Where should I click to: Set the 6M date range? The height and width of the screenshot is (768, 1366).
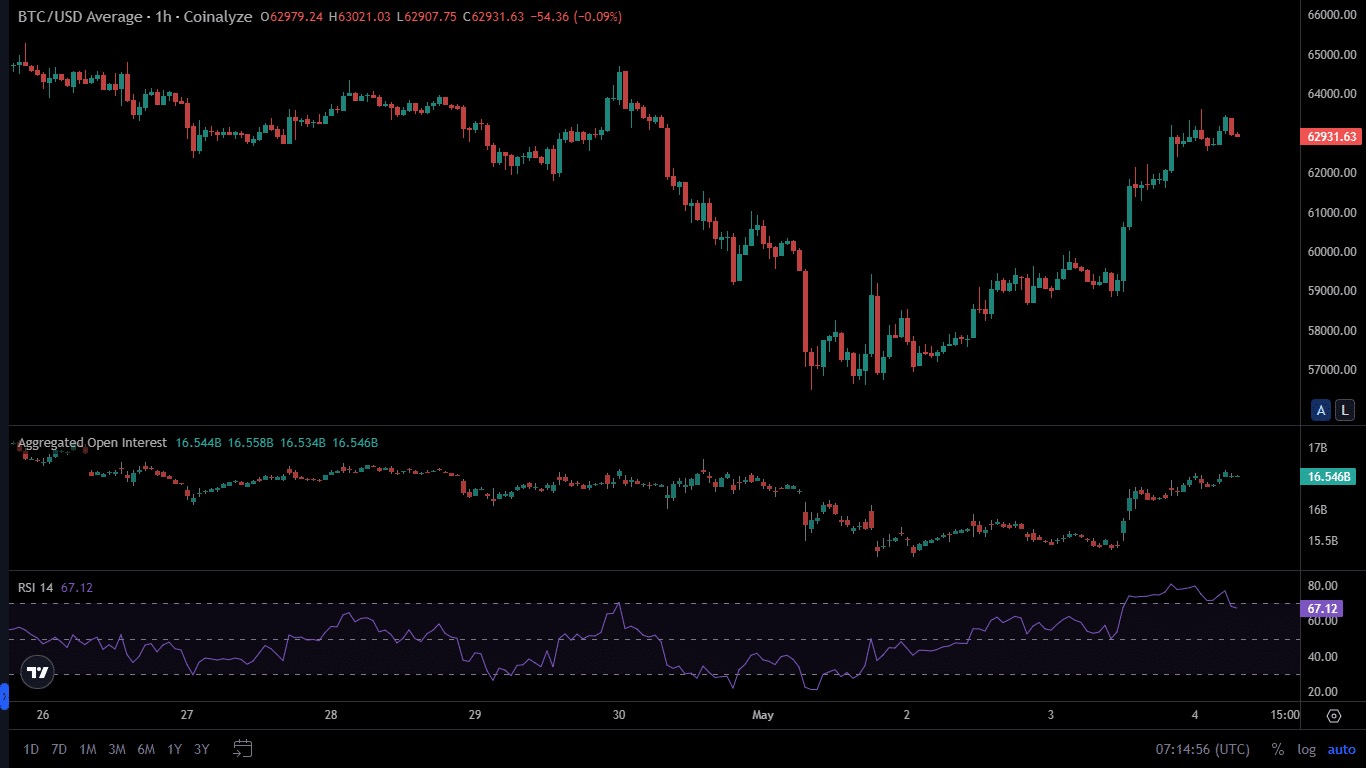click(146, 748)
